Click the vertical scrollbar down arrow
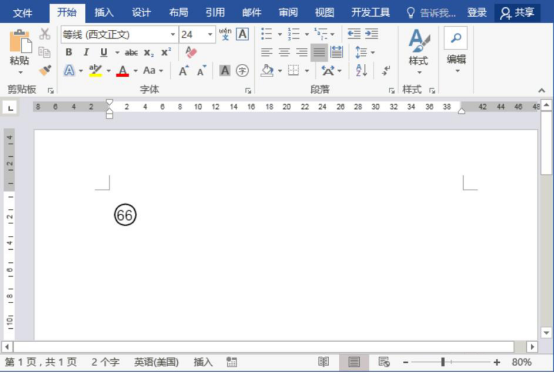Image resolution: width=554 pixels, height=373 pixels. 546,332
